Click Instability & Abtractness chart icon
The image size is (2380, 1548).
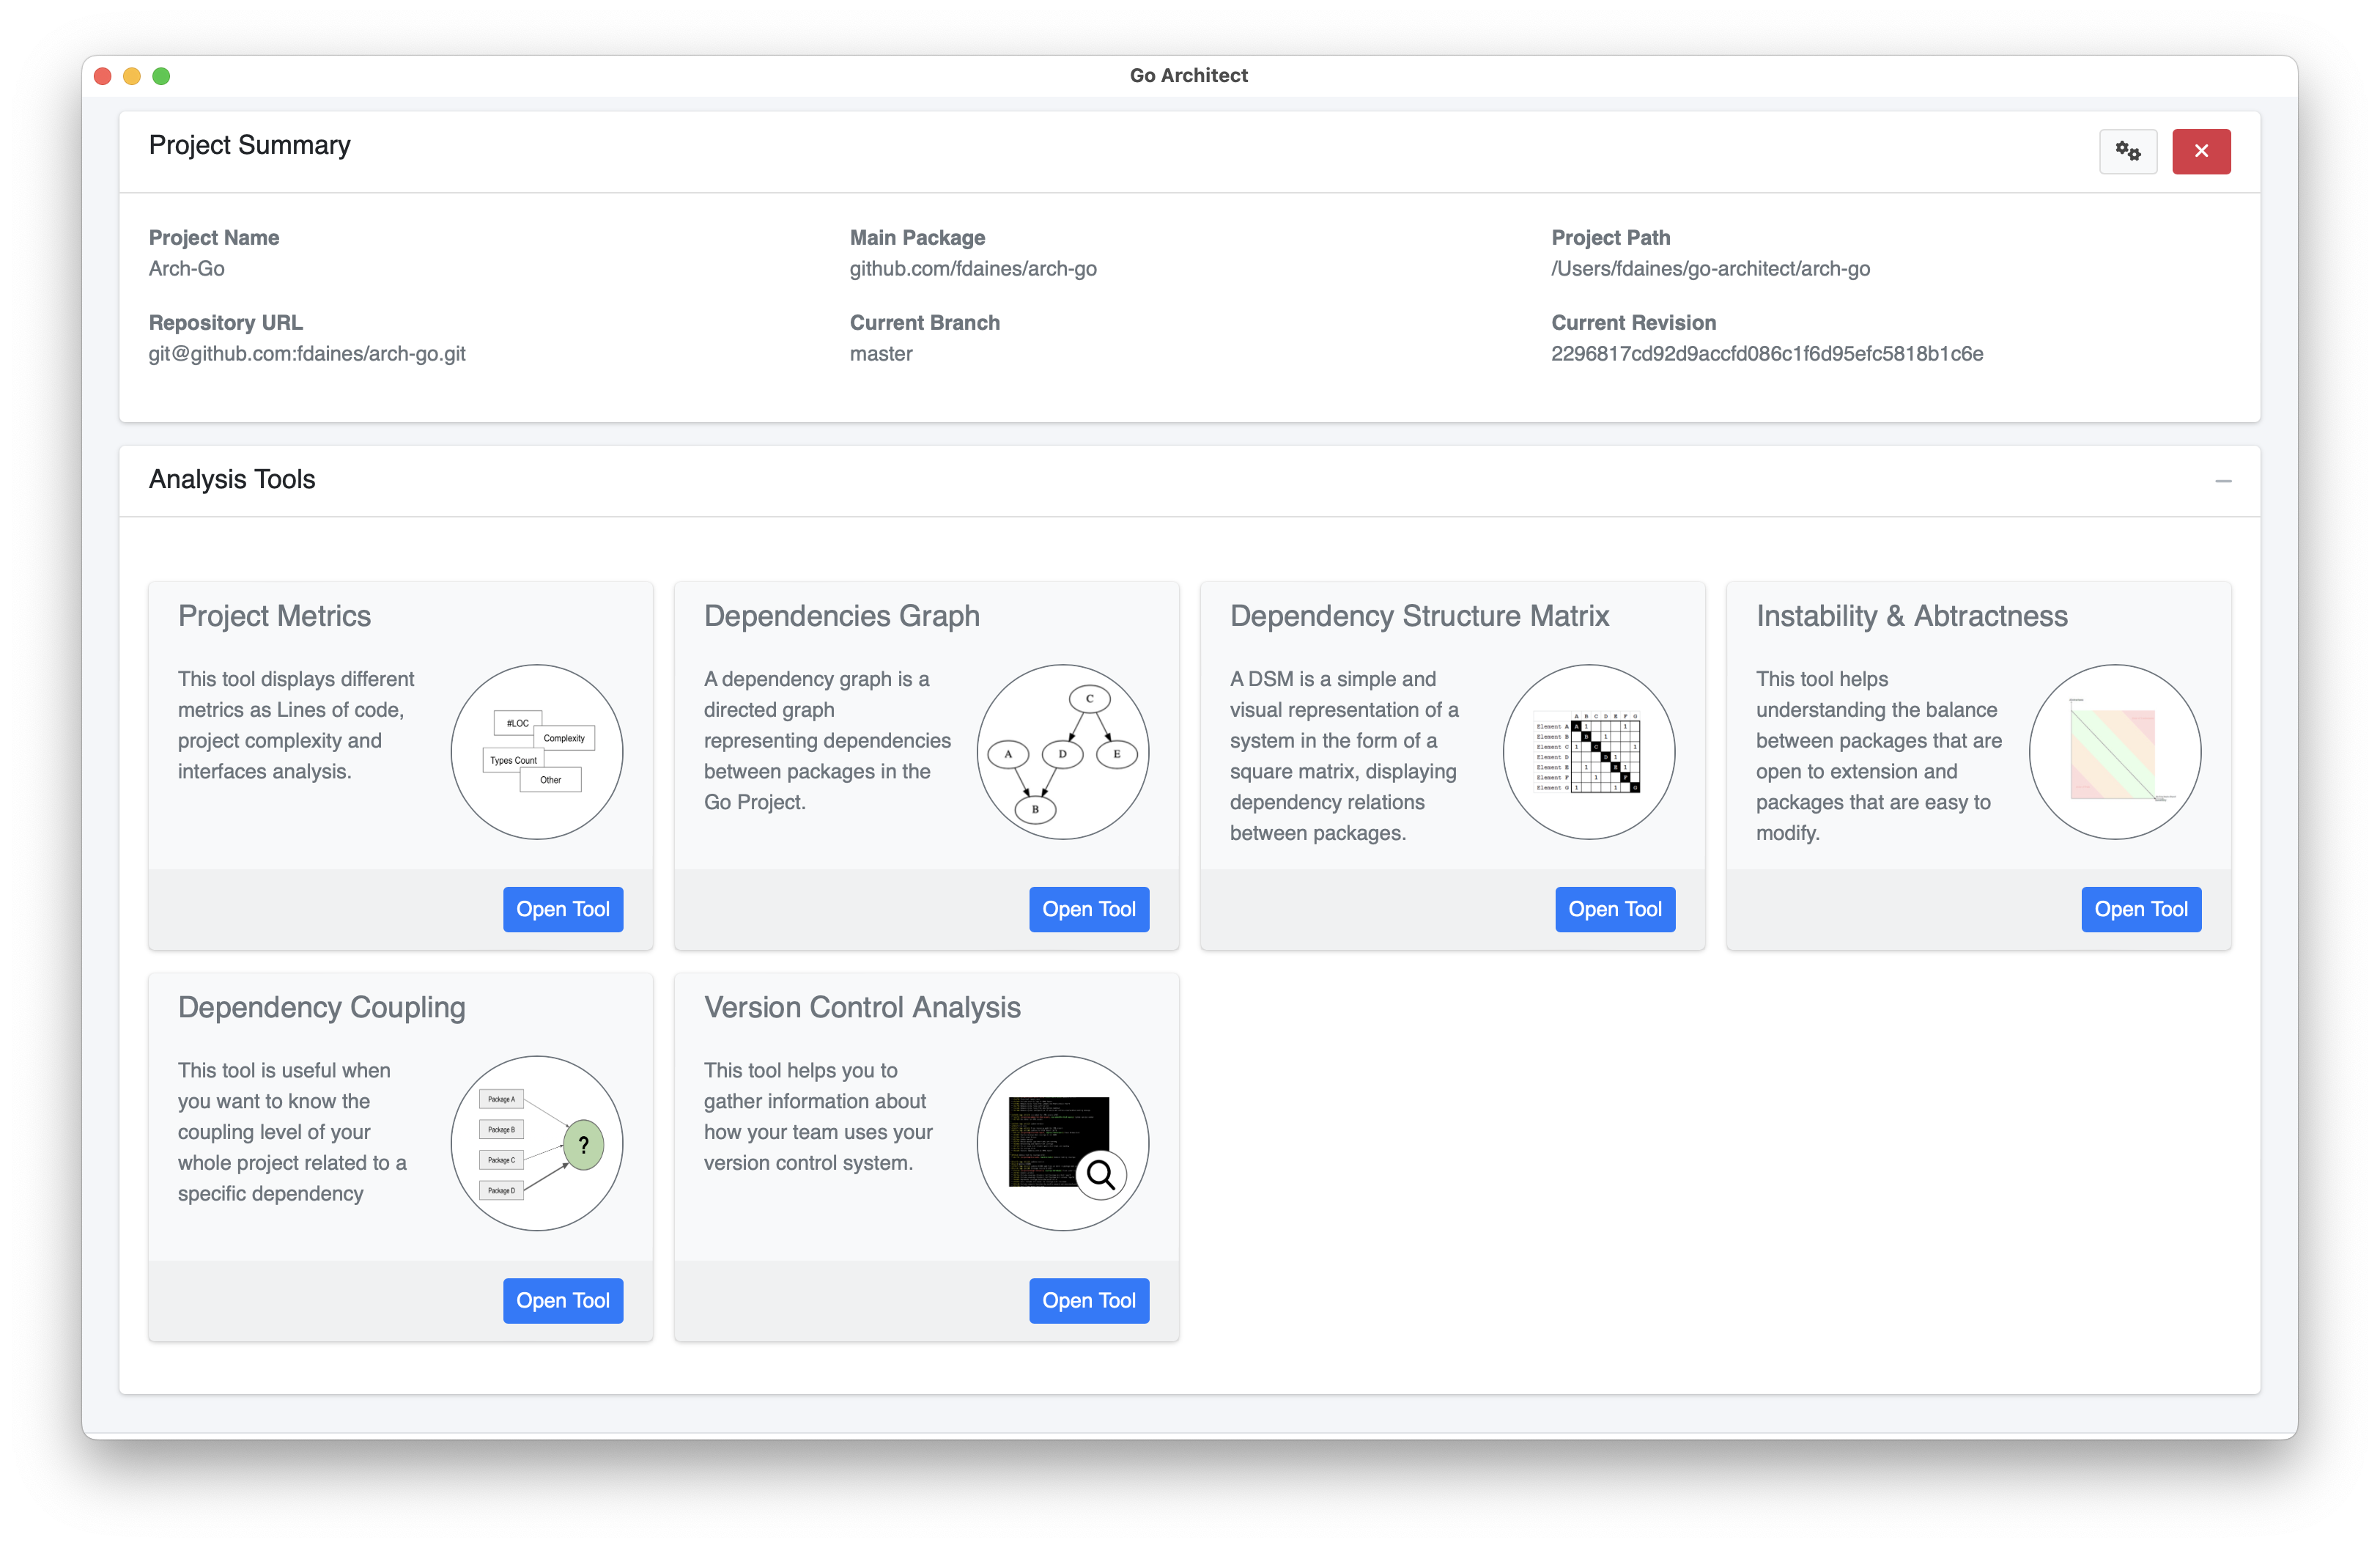[x=2115, y=751]
